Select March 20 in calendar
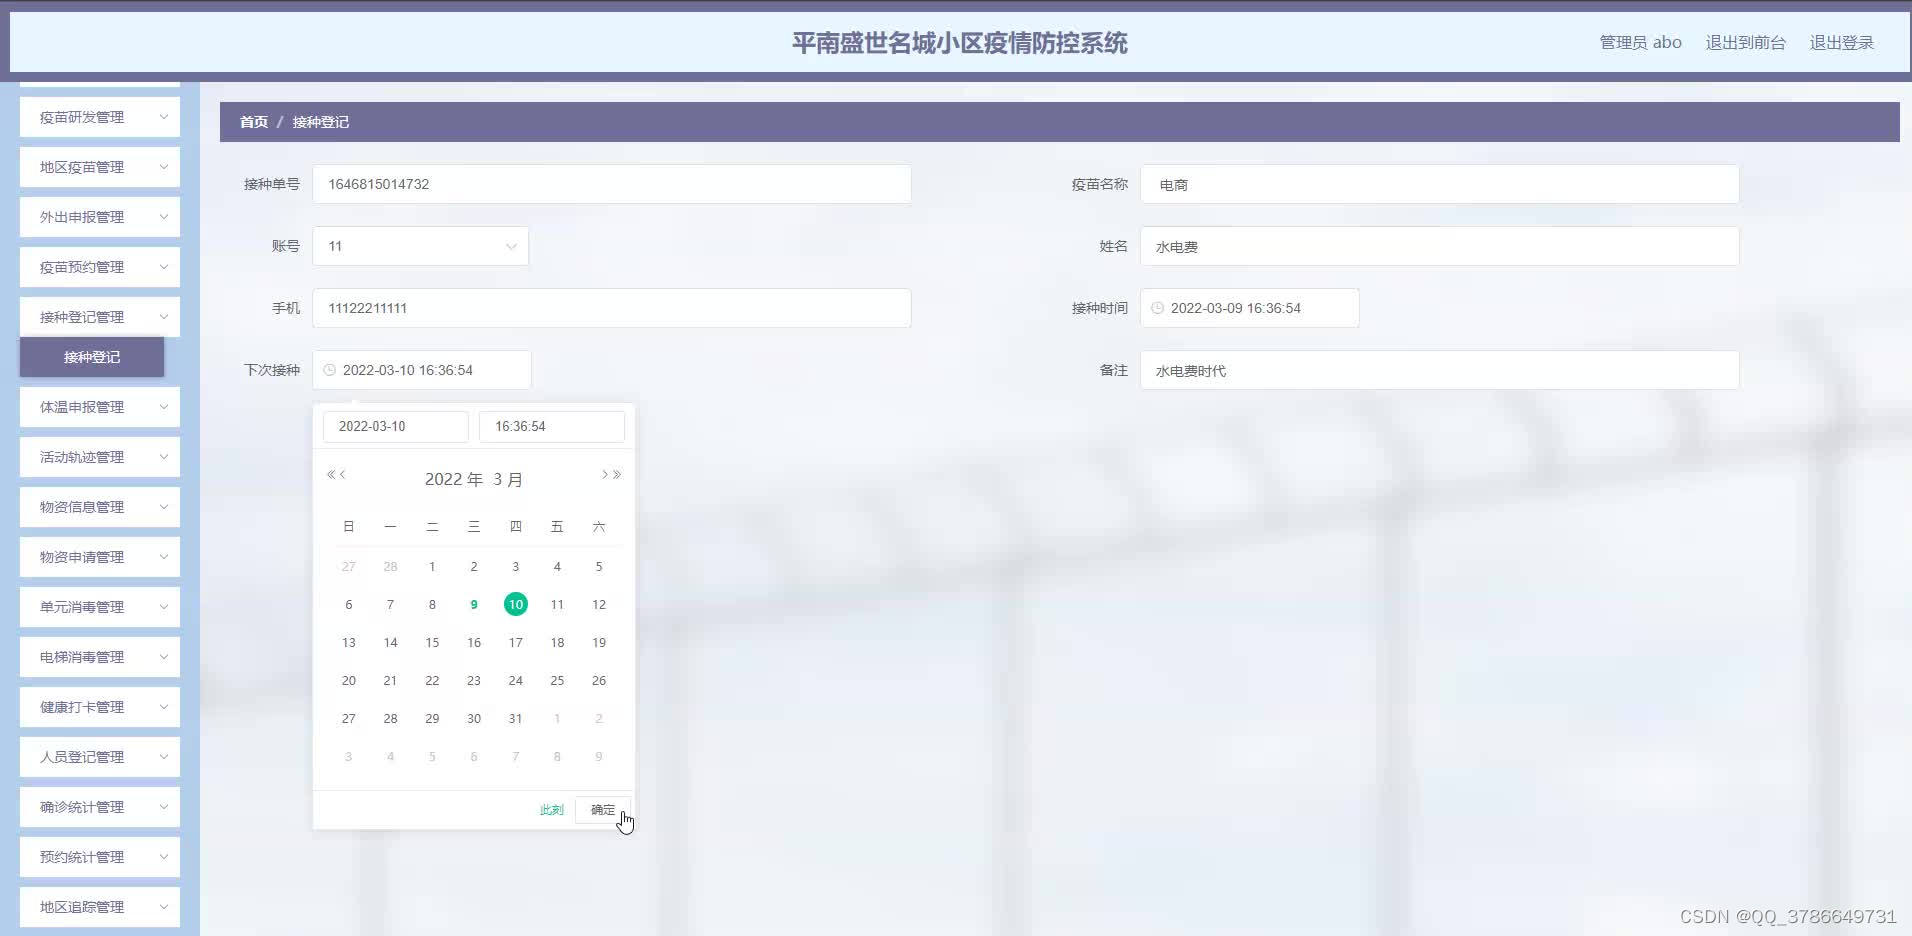Viewport: 1912px width, 936px height. click(x=349, y=680)
